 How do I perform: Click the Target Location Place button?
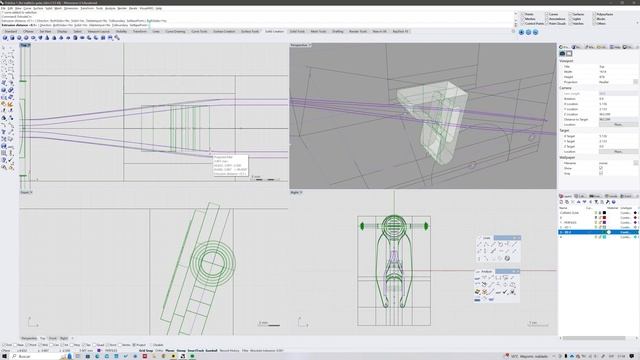click(618, 151)
